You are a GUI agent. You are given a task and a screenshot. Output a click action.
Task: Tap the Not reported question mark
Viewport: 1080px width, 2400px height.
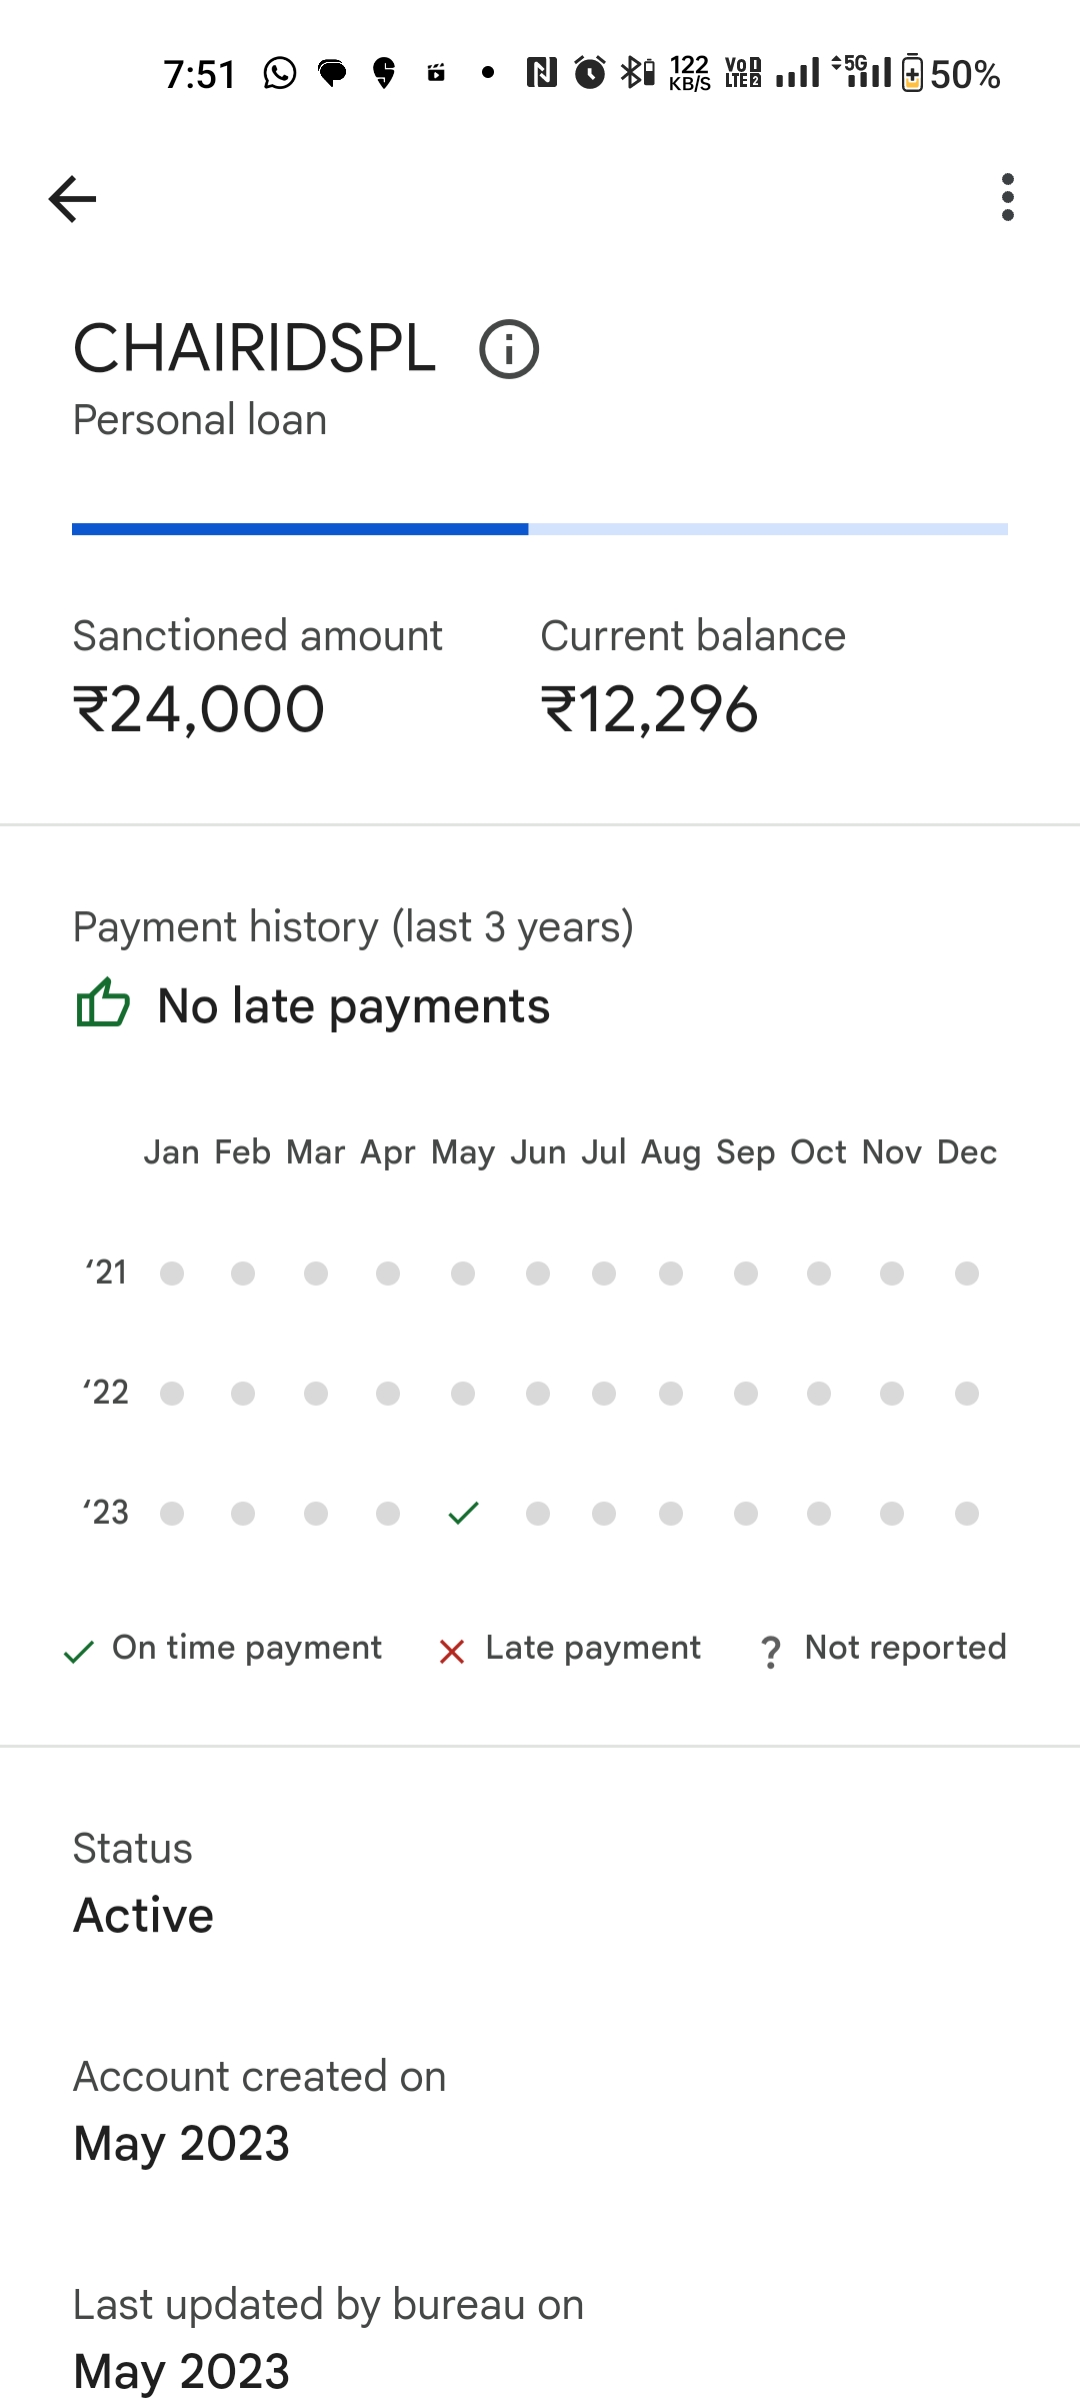pyautogui.click(x=770, y=1651)
